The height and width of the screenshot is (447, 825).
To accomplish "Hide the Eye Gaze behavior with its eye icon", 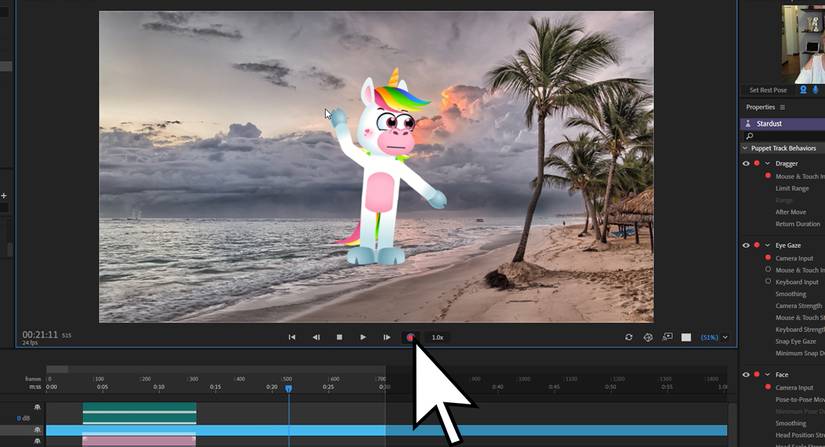I will pos(746,246).
